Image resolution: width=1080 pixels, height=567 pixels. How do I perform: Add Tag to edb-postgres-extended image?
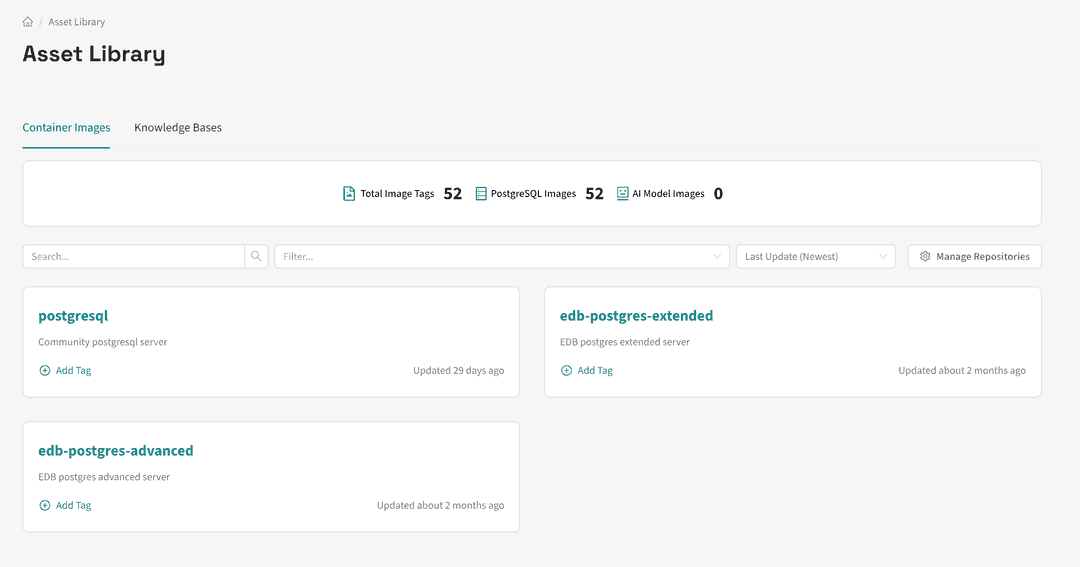[x=587, y=371]
